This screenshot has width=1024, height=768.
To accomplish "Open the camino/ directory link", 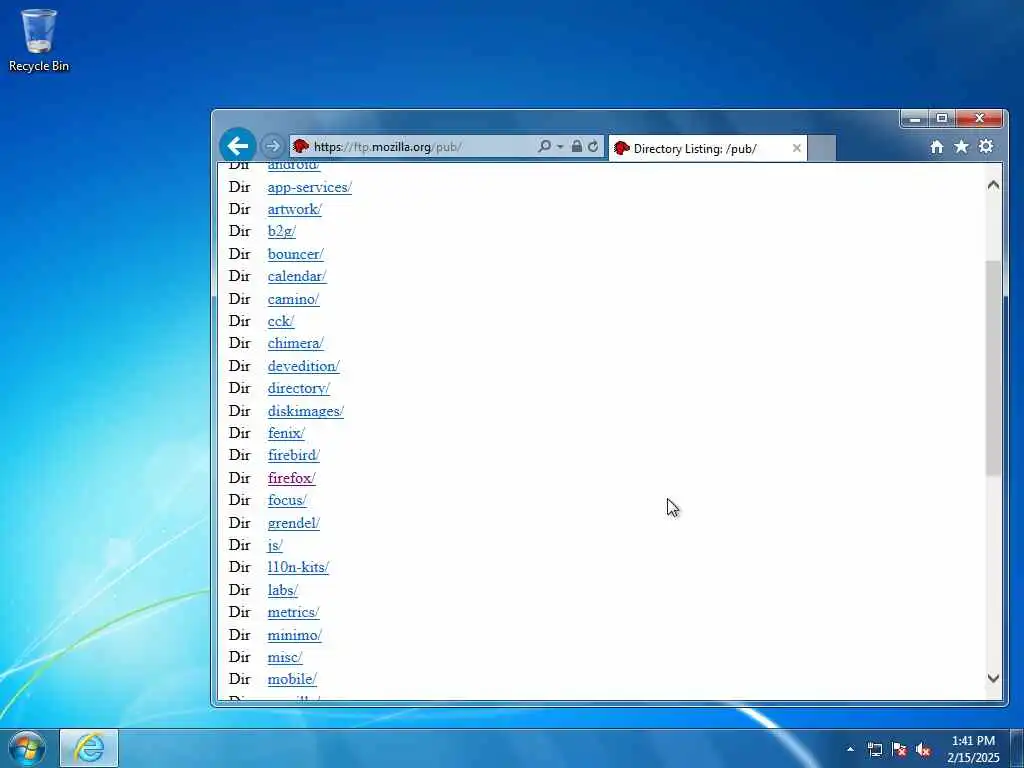I will (x=293, y=299).
